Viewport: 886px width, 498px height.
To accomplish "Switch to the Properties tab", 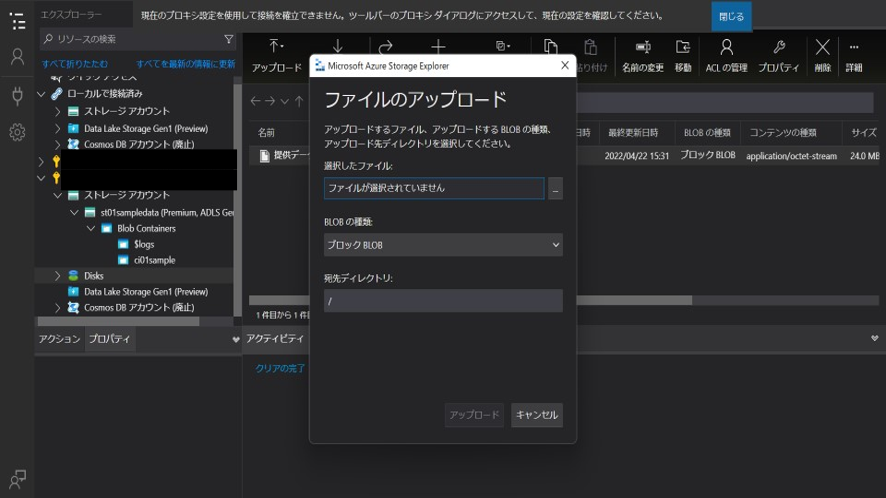I will (x=109, y=339).
